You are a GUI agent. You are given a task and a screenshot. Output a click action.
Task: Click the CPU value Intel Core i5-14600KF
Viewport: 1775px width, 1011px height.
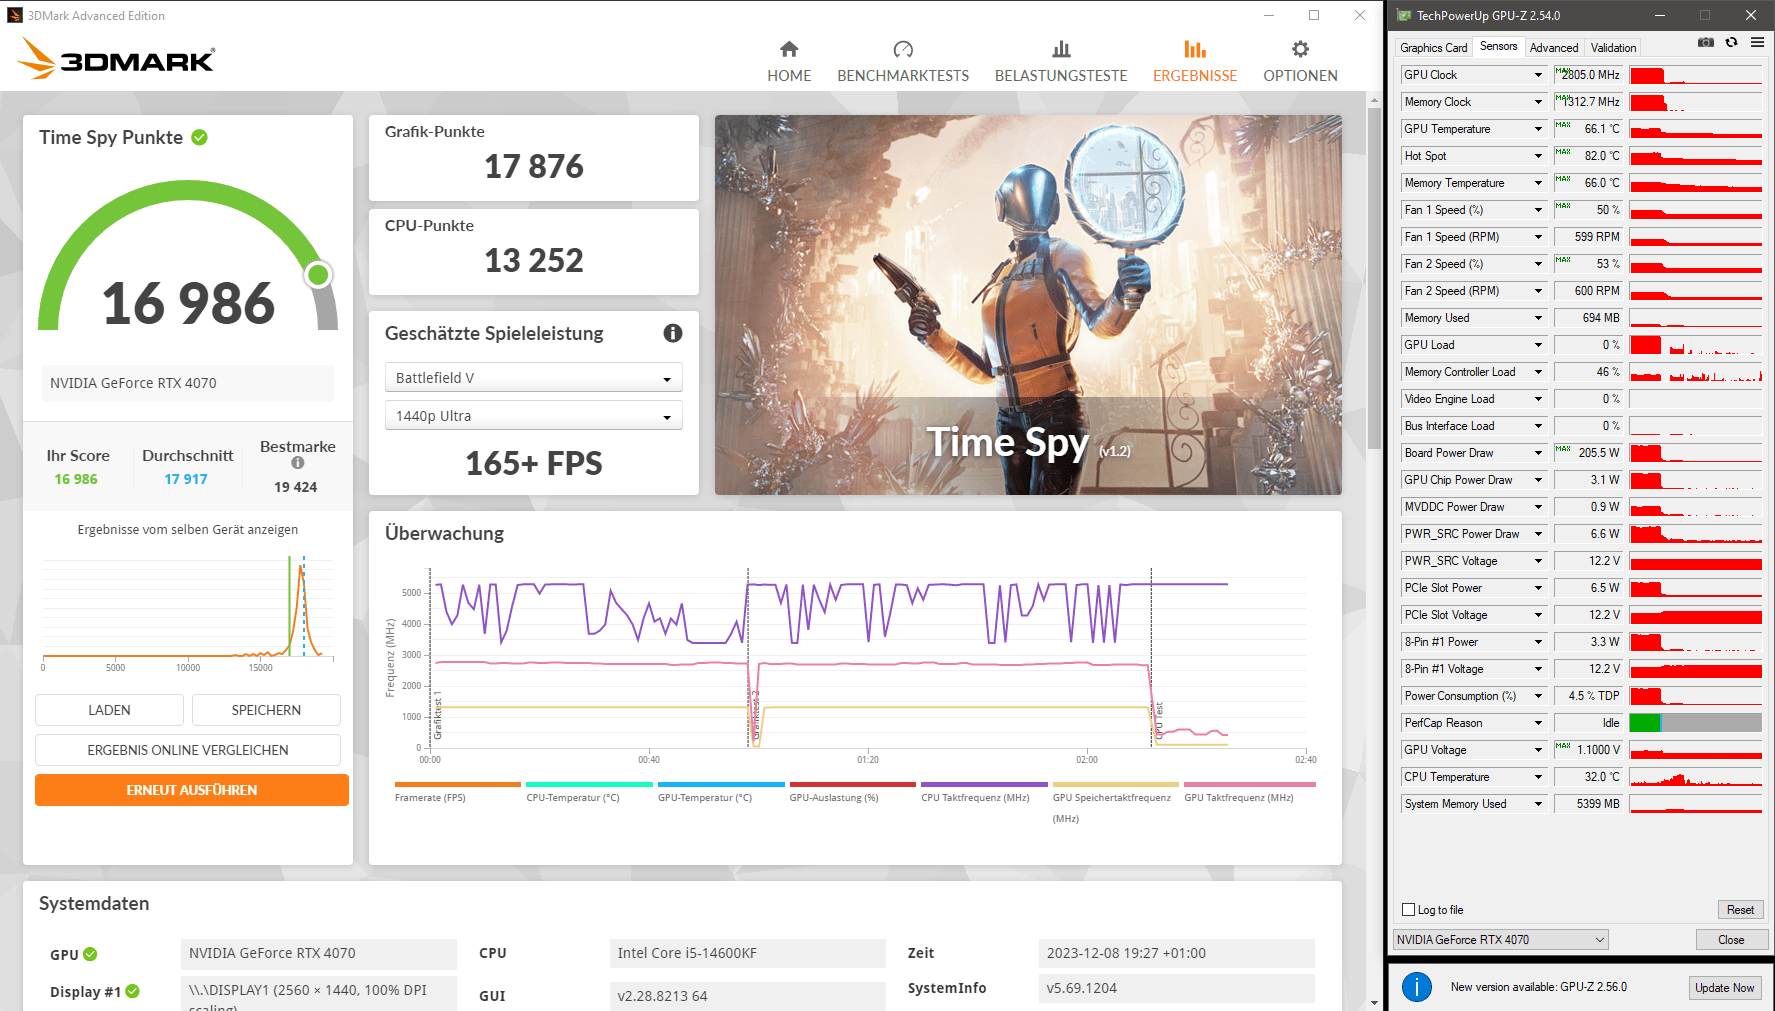[x=747, y=953]
